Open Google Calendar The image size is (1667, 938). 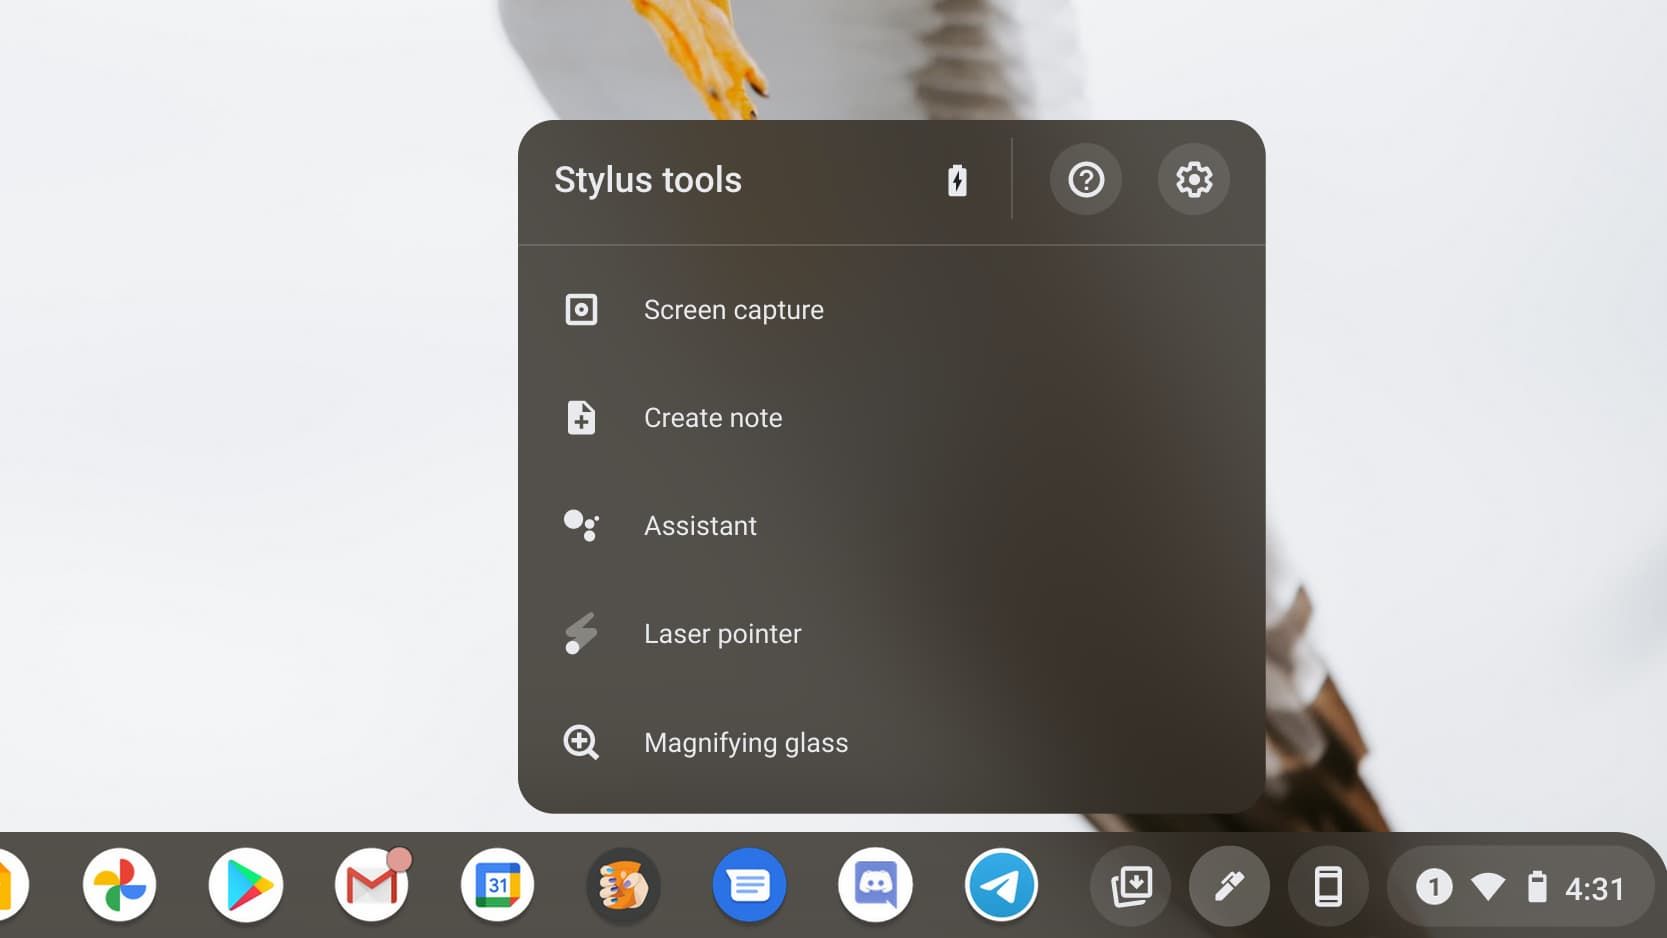(497, 885)
